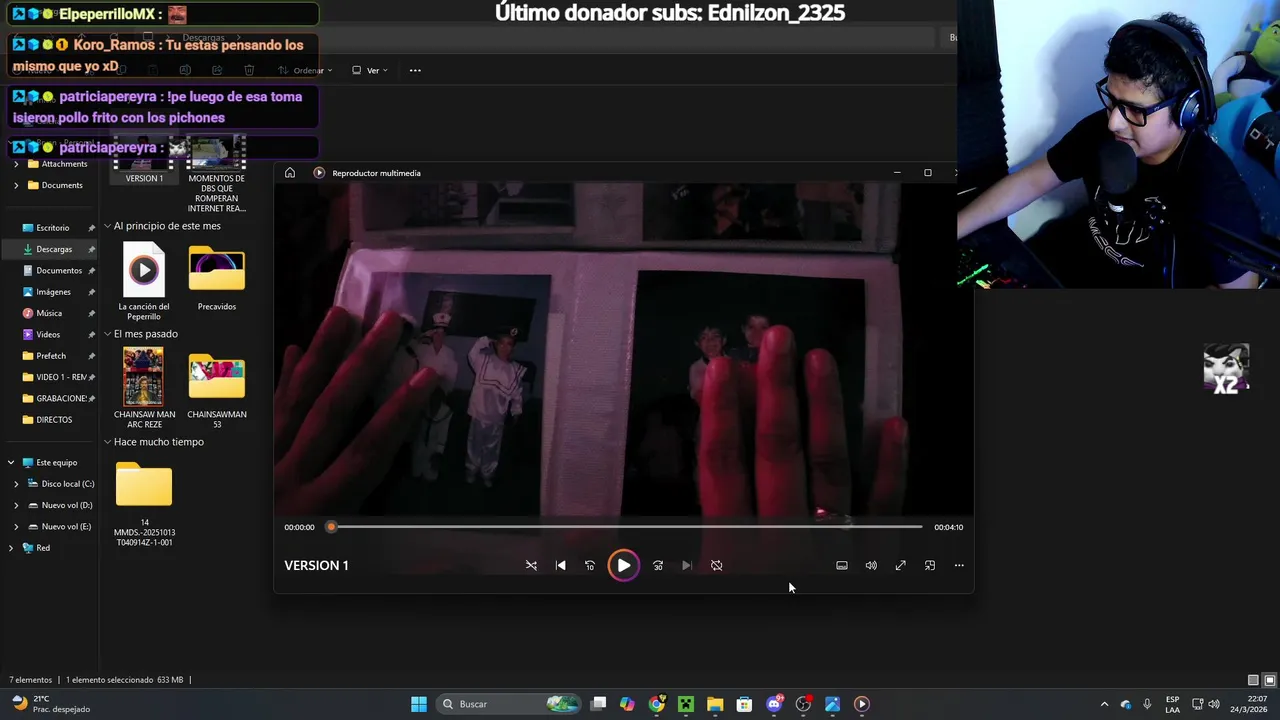Select MOMENTOS DE DBS video file
The width and height of the screenshot is (1280, 720).
pyautogui.click(x=217, y=175)
